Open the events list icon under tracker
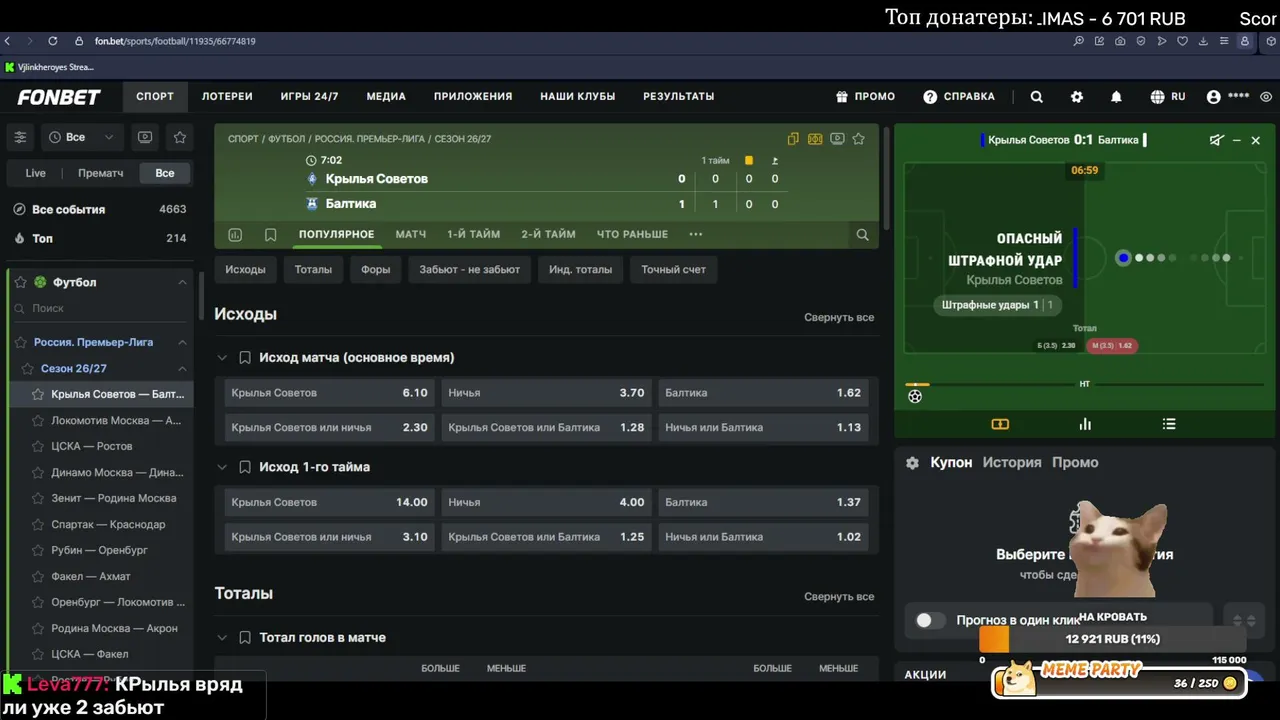This screenshot has height=720, width=1280. (1169, 424)
